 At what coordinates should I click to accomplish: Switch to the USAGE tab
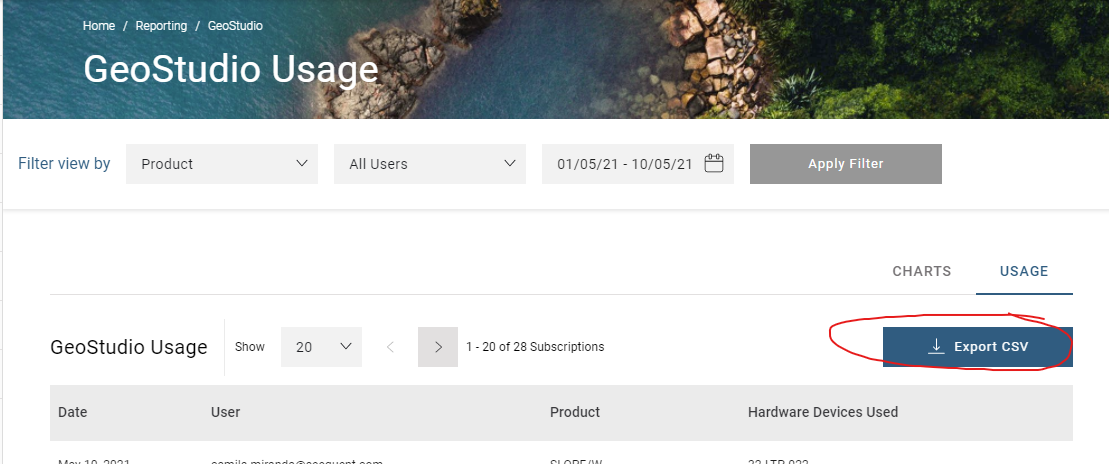coord(1024,272)
